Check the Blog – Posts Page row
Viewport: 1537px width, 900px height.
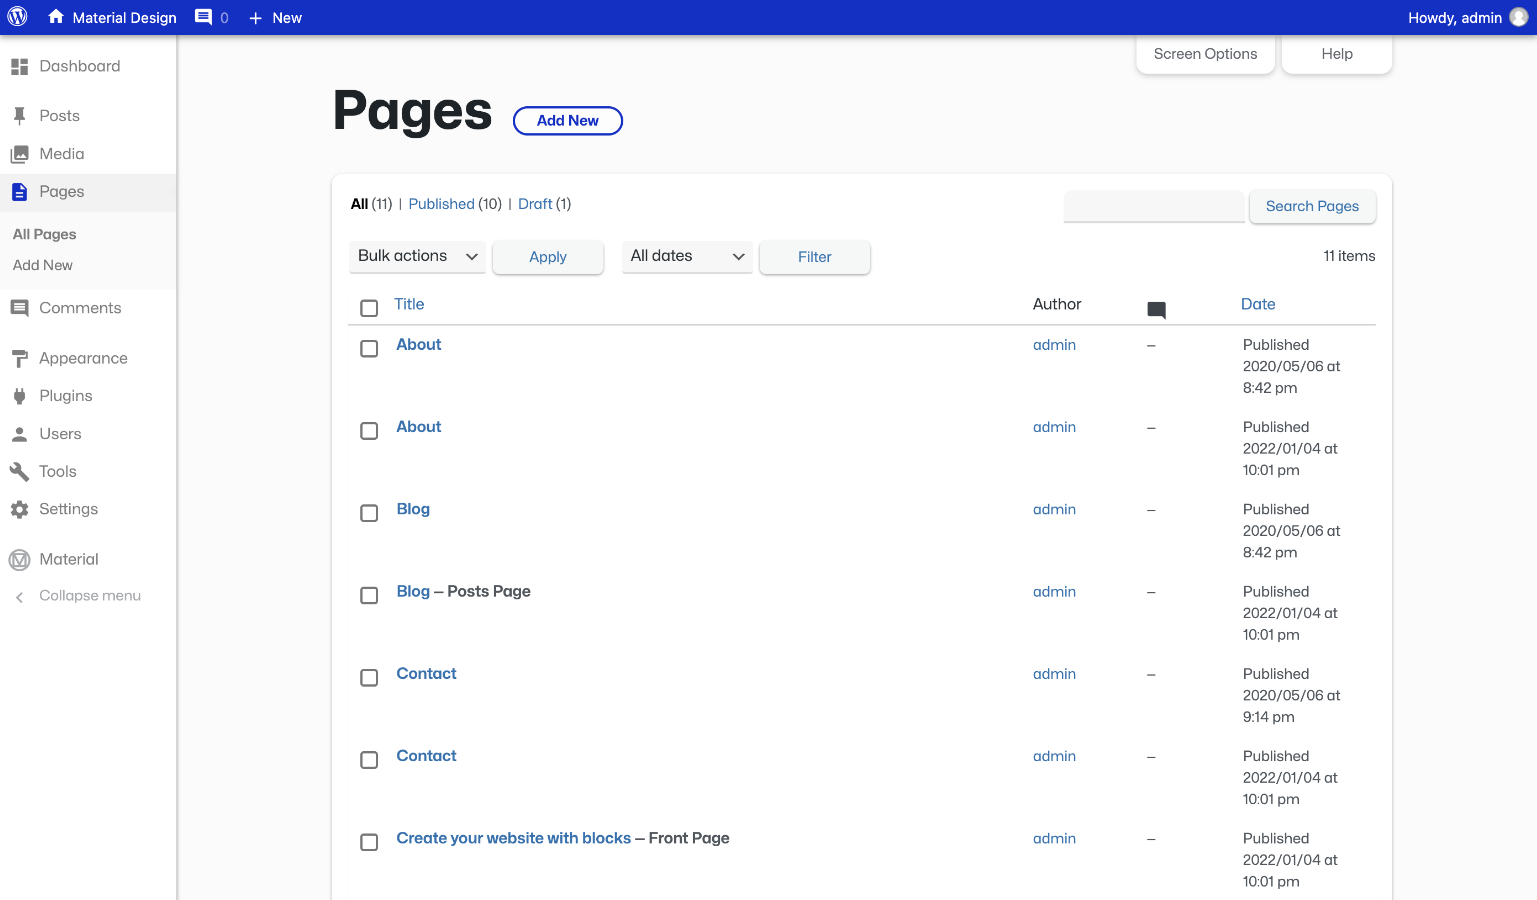click(369, 595)
